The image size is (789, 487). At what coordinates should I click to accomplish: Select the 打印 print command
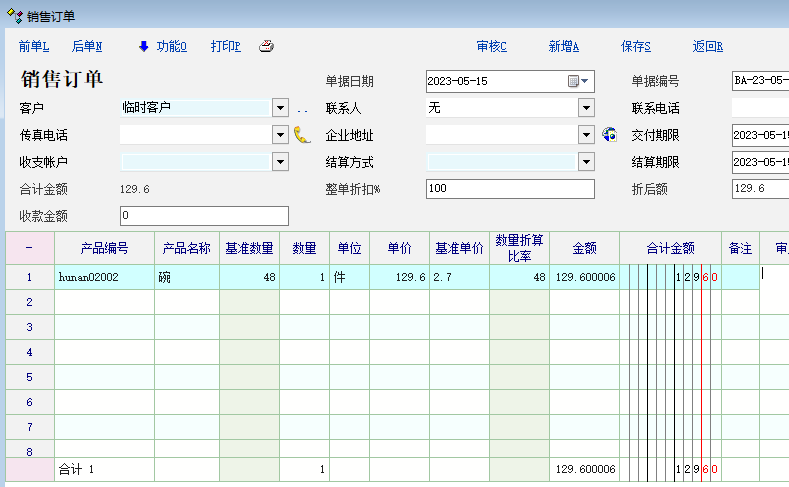[x=226, y=46]
